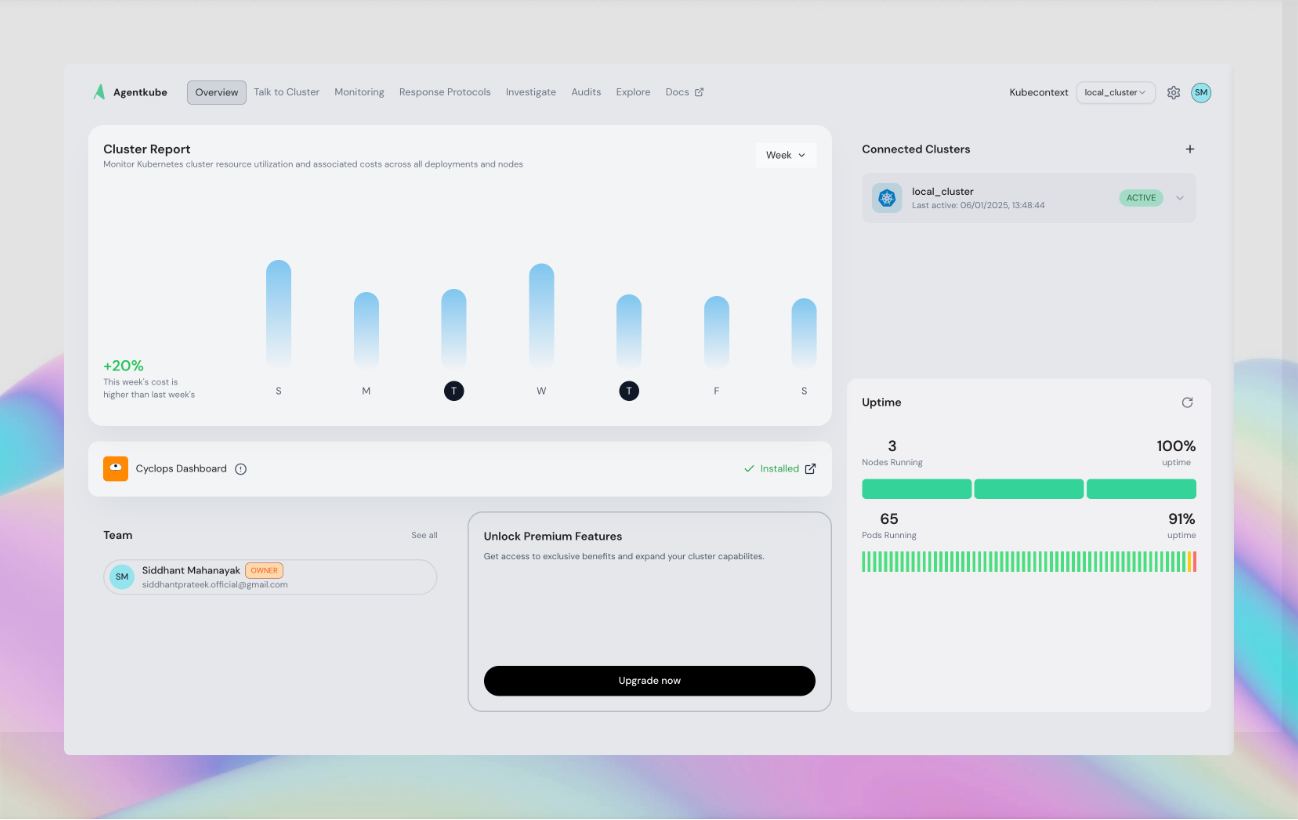Click the red pod uptime segment
The width and height of the screenshot is (1298, 820).
click(1194, 562)
